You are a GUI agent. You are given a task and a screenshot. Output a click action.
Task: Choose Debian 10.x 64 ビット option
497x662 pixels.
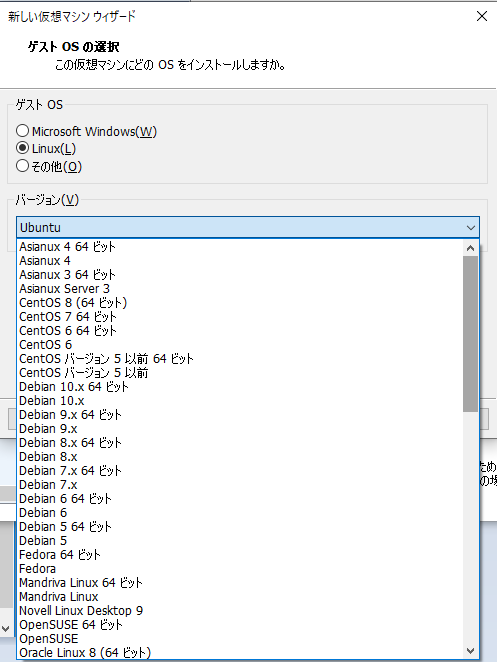[241, 387]
